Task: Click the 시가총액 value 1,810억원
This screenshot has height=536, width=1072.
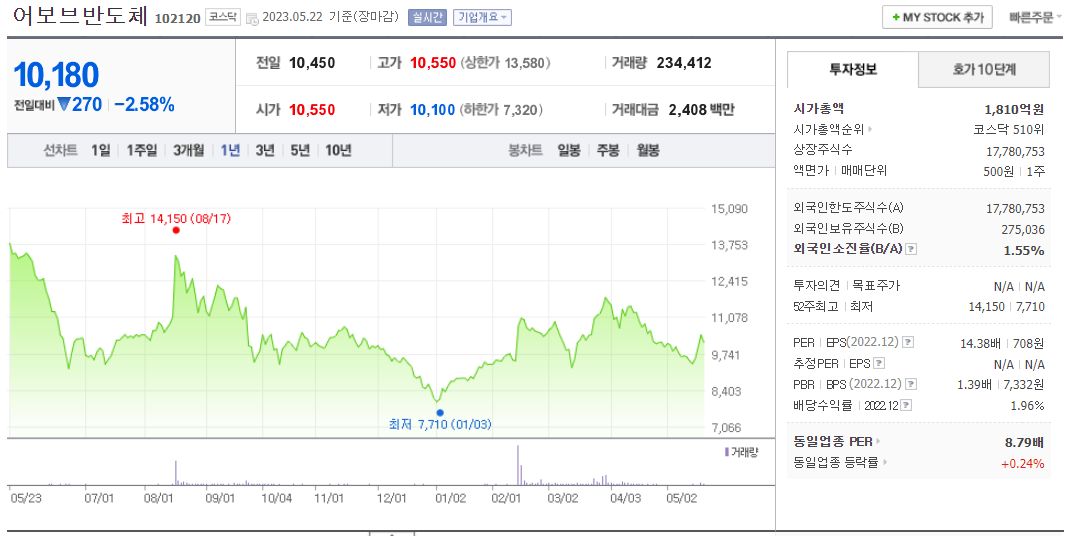Action: 1015,108
